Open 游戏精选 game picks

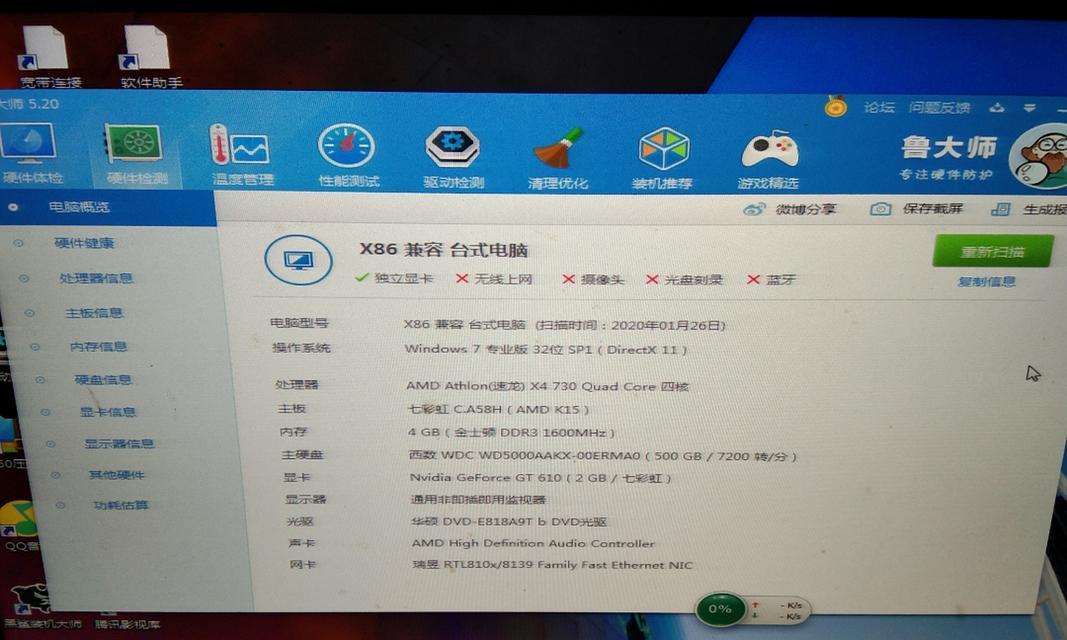(x=768, y=159)
